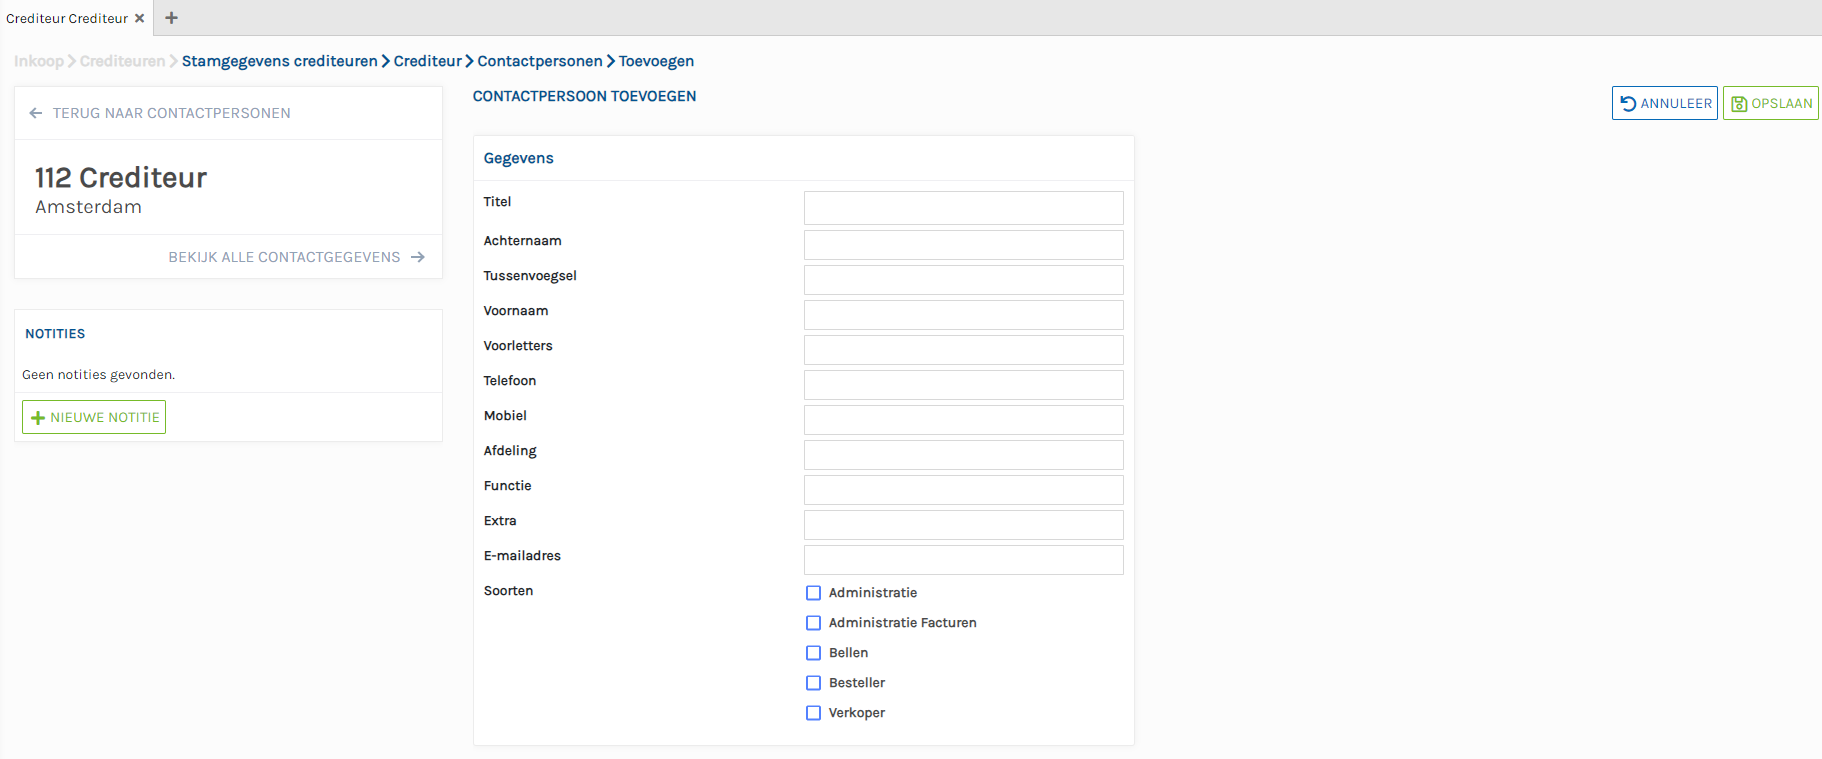1822x759 pixels.
Task: Cancel with the Annuleer button
Action: point(1664,103)
